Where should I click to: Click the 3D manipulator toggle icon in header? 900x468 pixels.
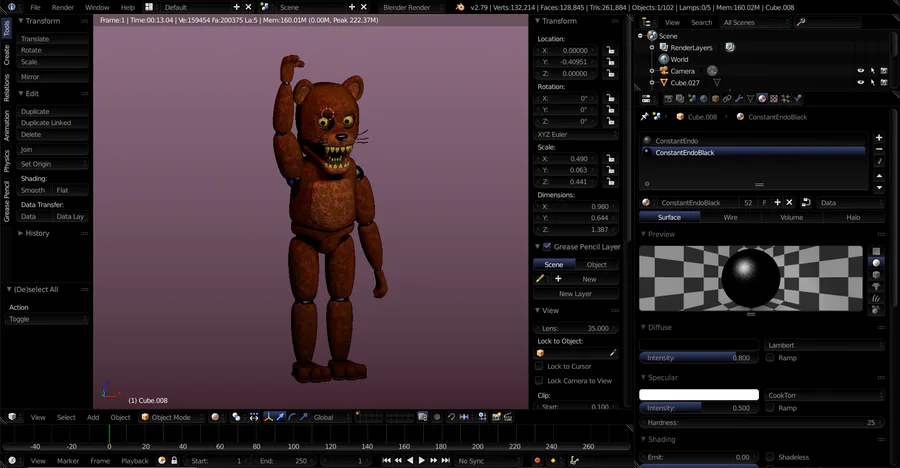tap(269, 417)
